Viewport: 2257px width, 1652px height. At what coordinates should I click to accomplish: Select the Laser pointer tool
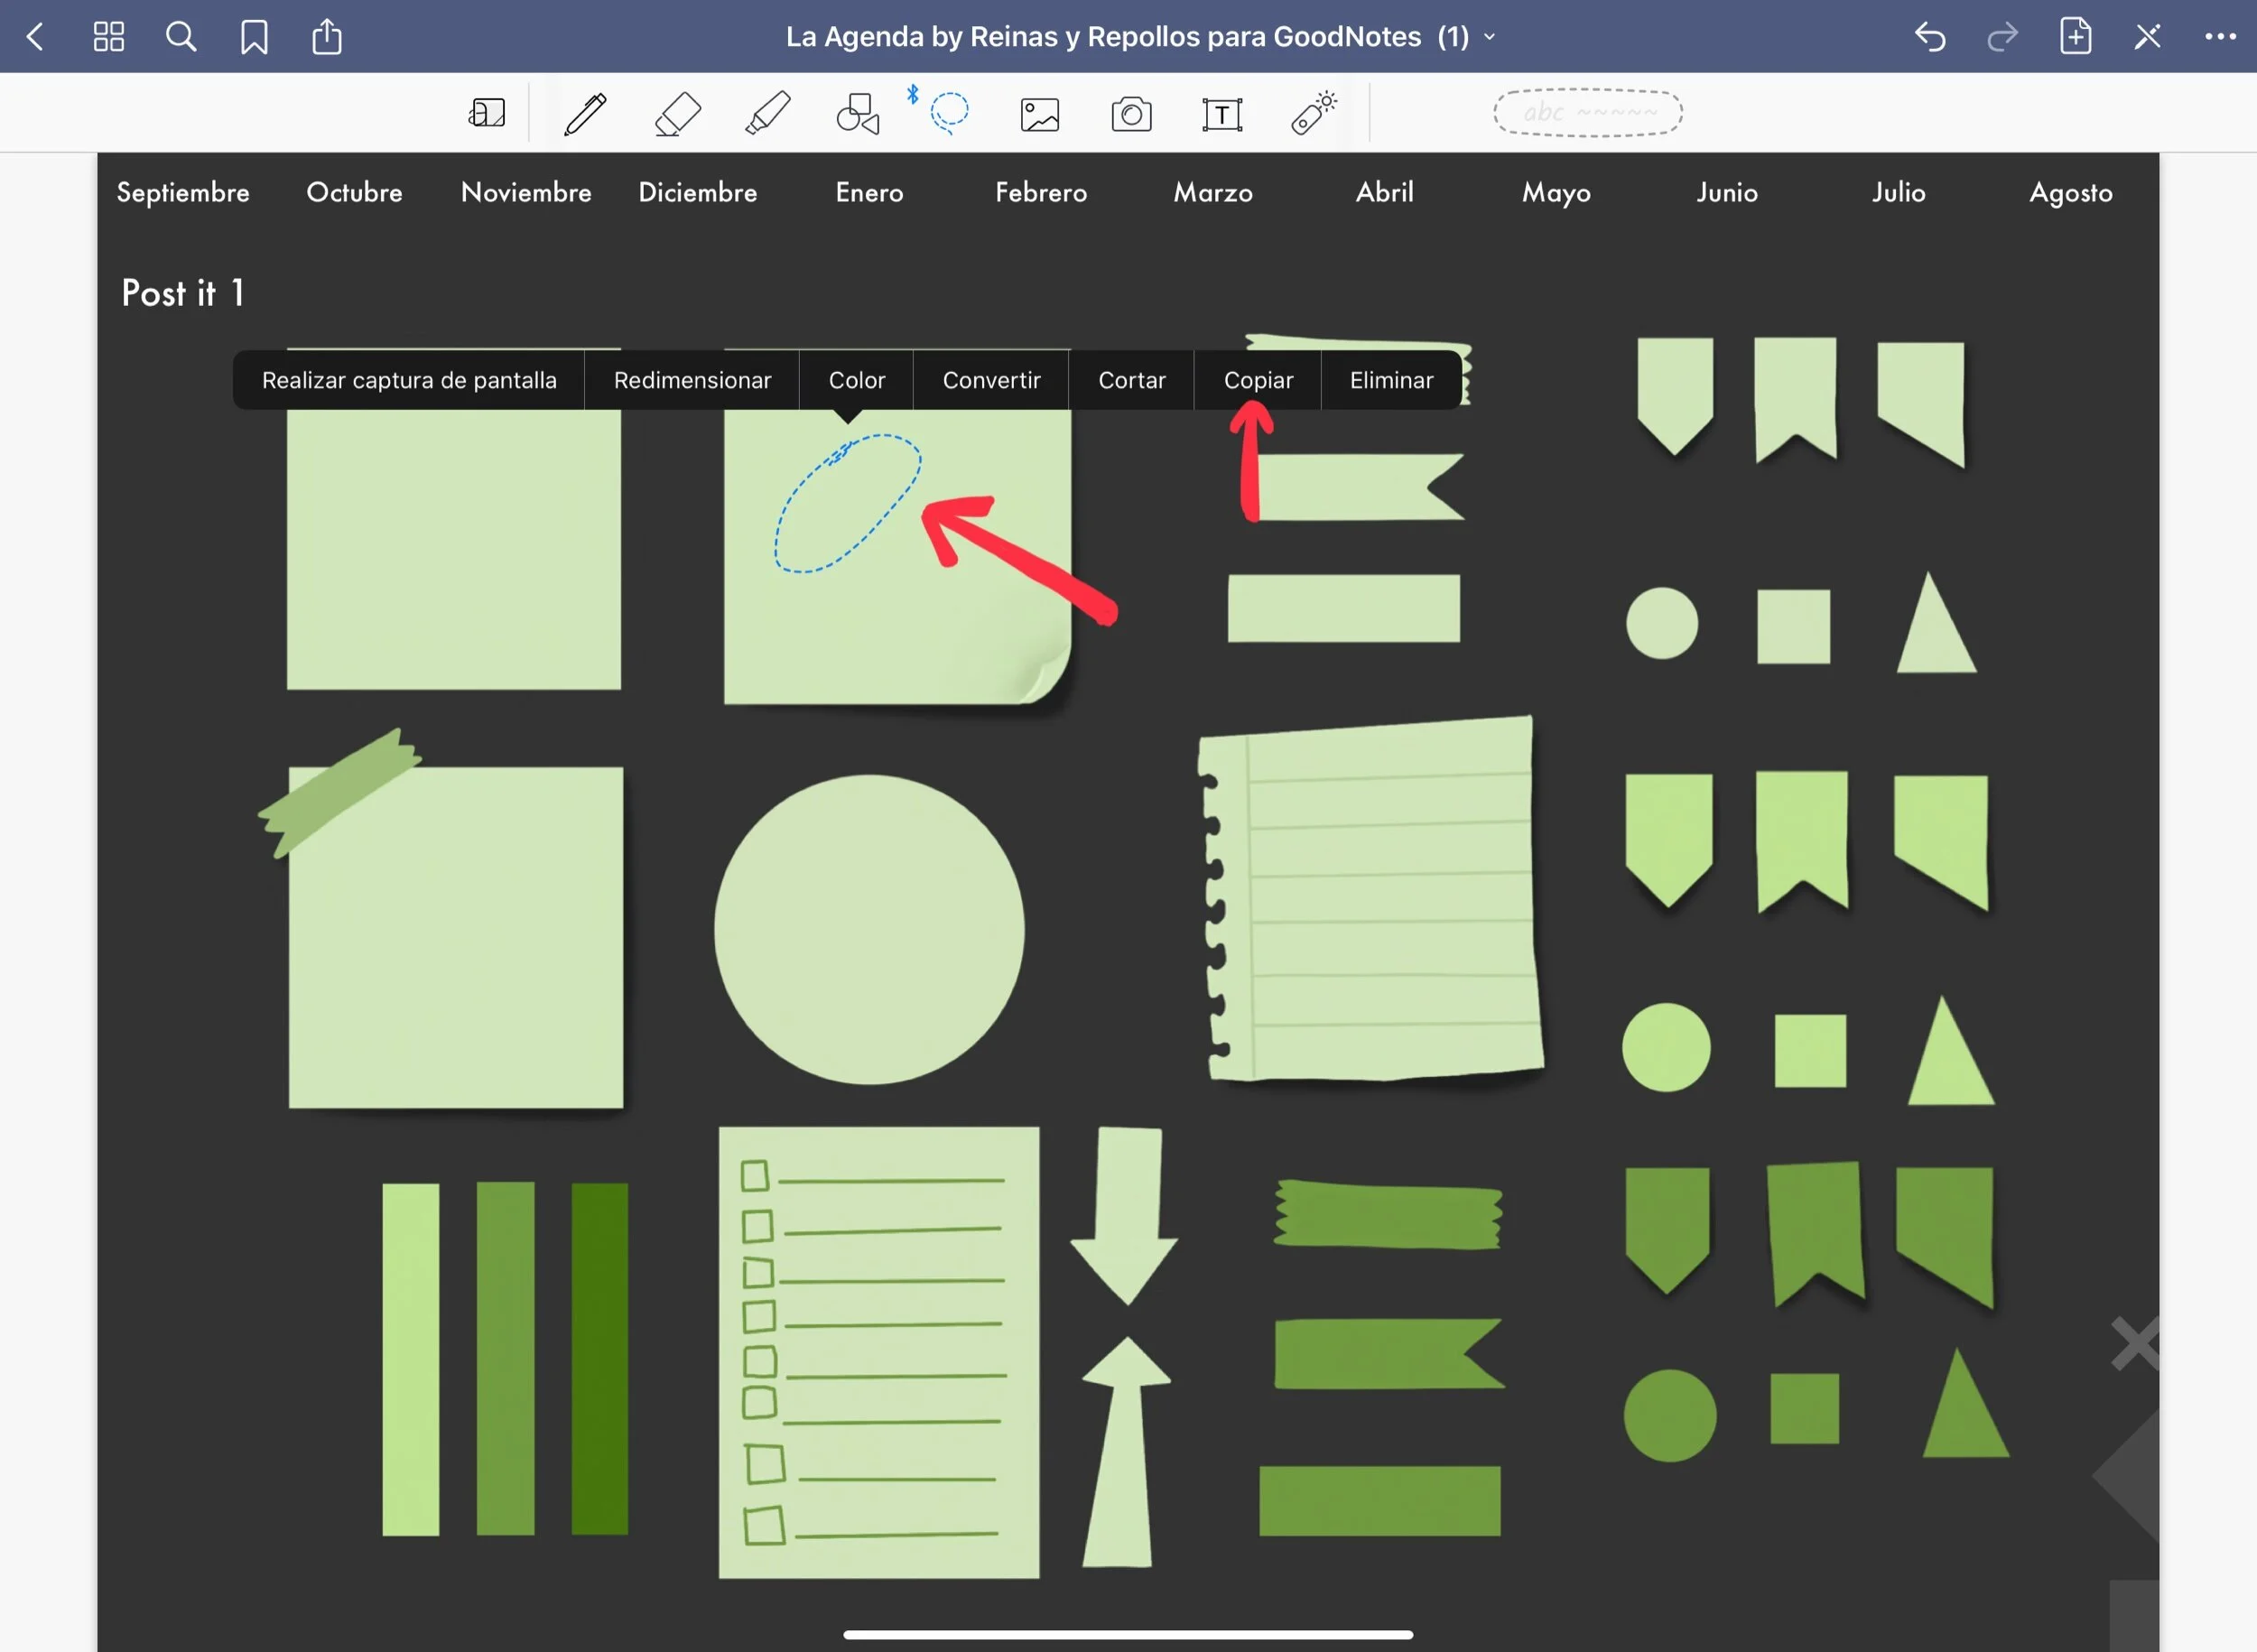pyautogui.click(x=1313, y=113)
